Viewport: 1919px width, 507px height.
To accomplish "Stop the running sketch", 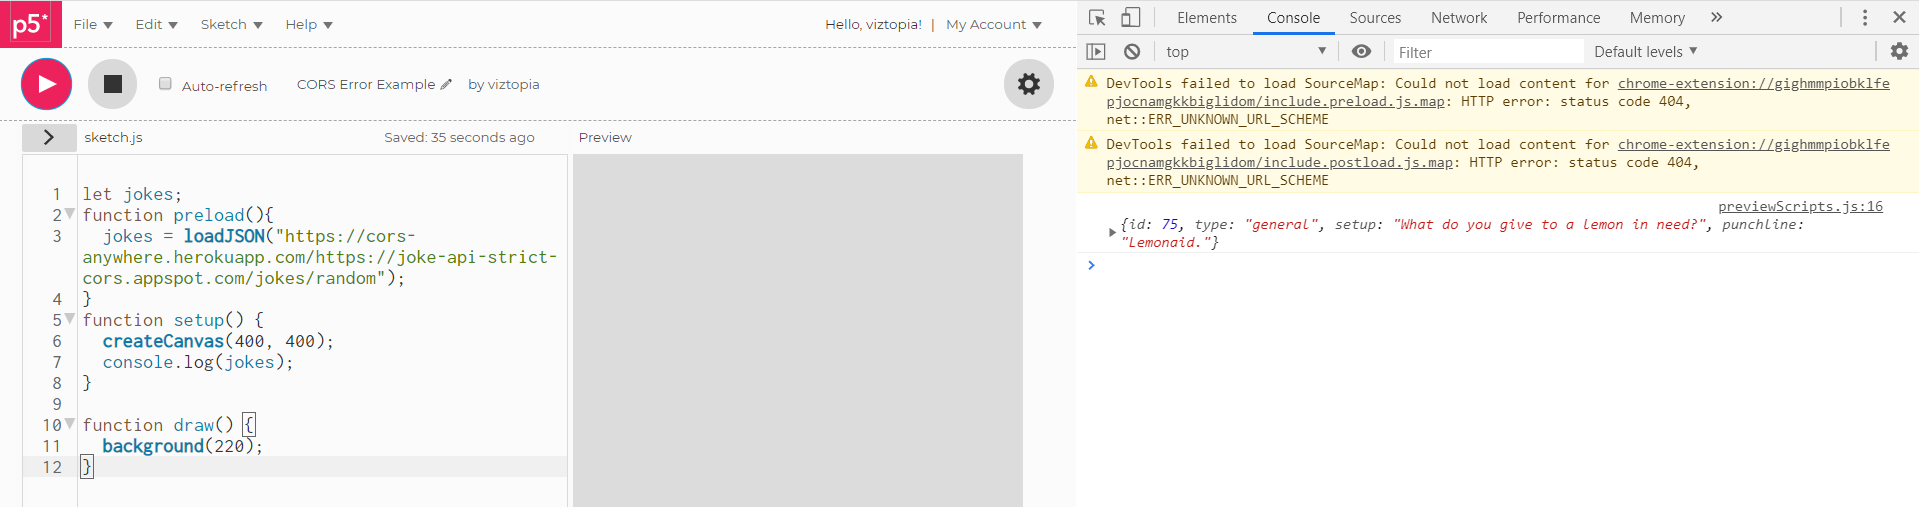I will point(112,84).
